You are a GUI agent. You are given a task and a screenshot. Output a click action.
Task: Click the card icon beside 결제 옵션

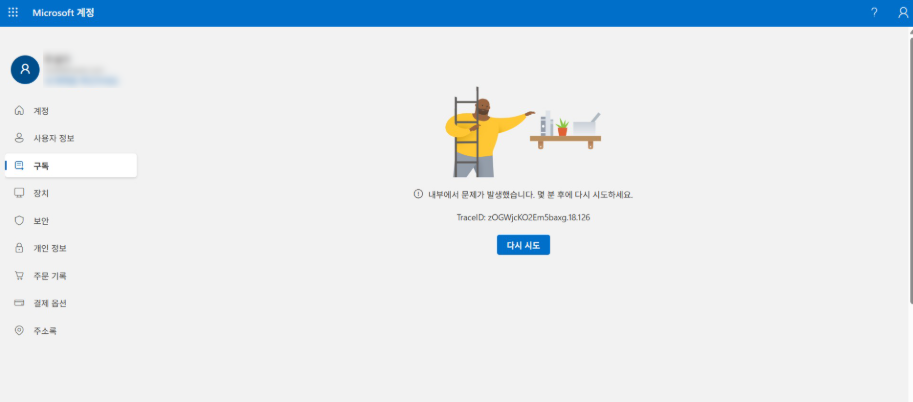pos(19,303)
